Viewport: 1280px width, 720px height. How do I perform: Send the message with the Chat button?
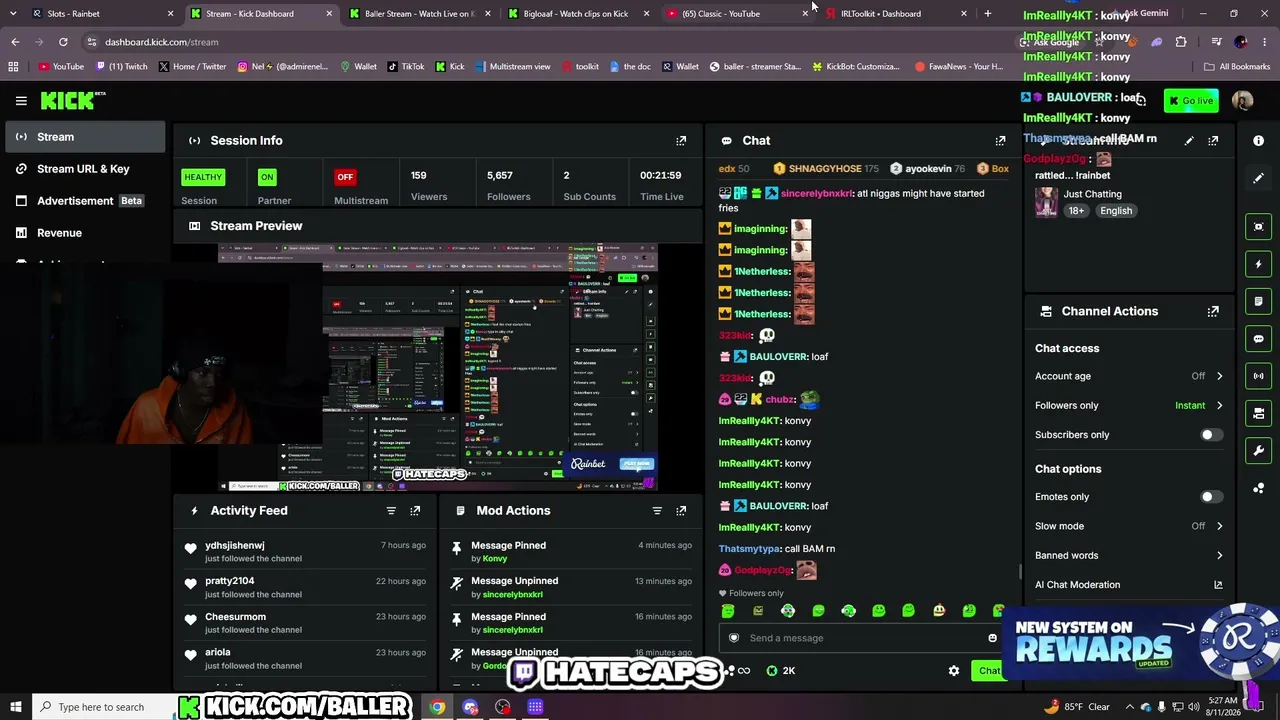coord(988,671)
